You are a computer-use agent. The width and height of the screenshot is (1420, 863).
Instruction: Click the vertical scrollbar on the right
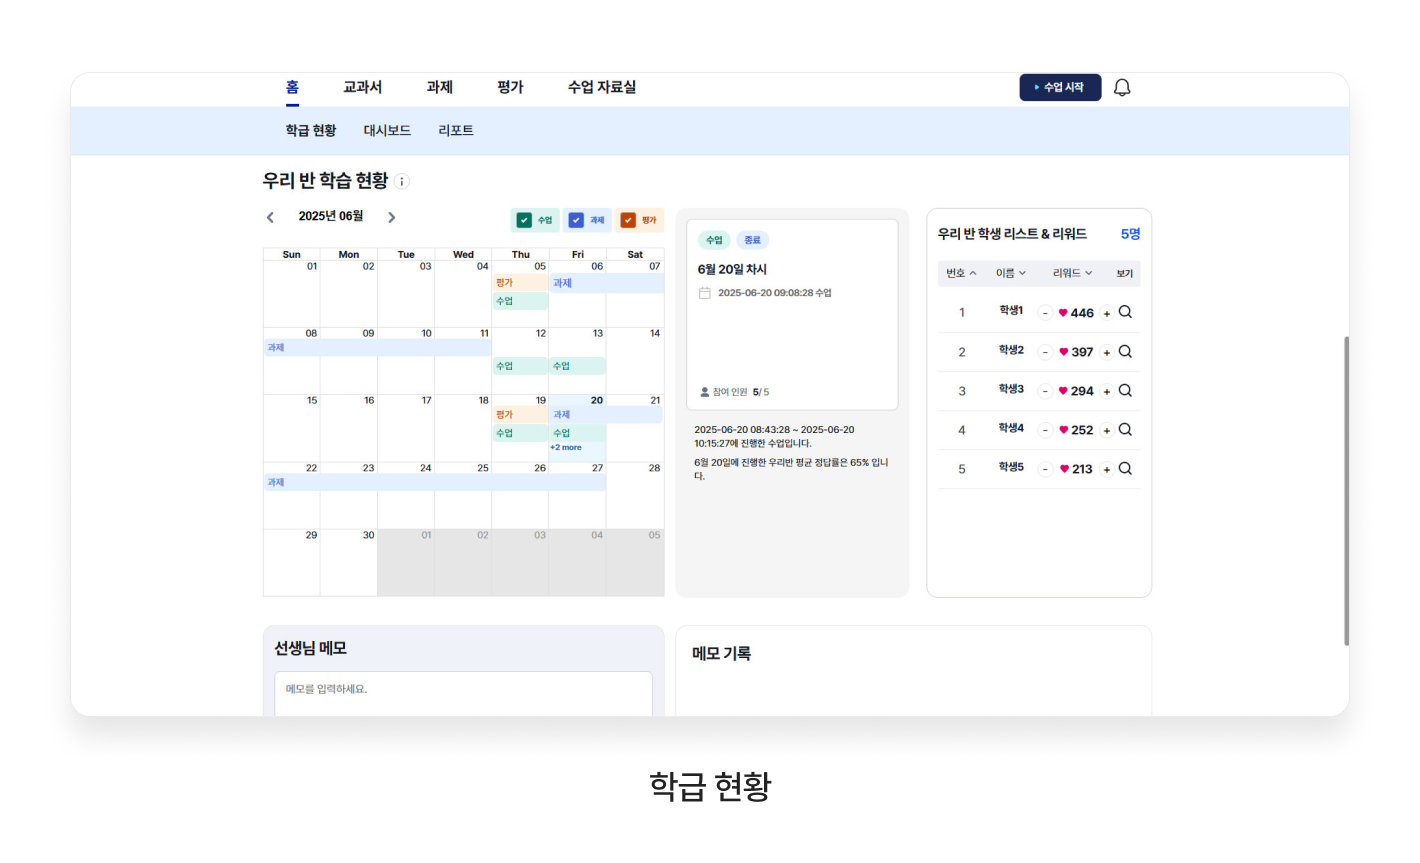(x=1346, y=490)
